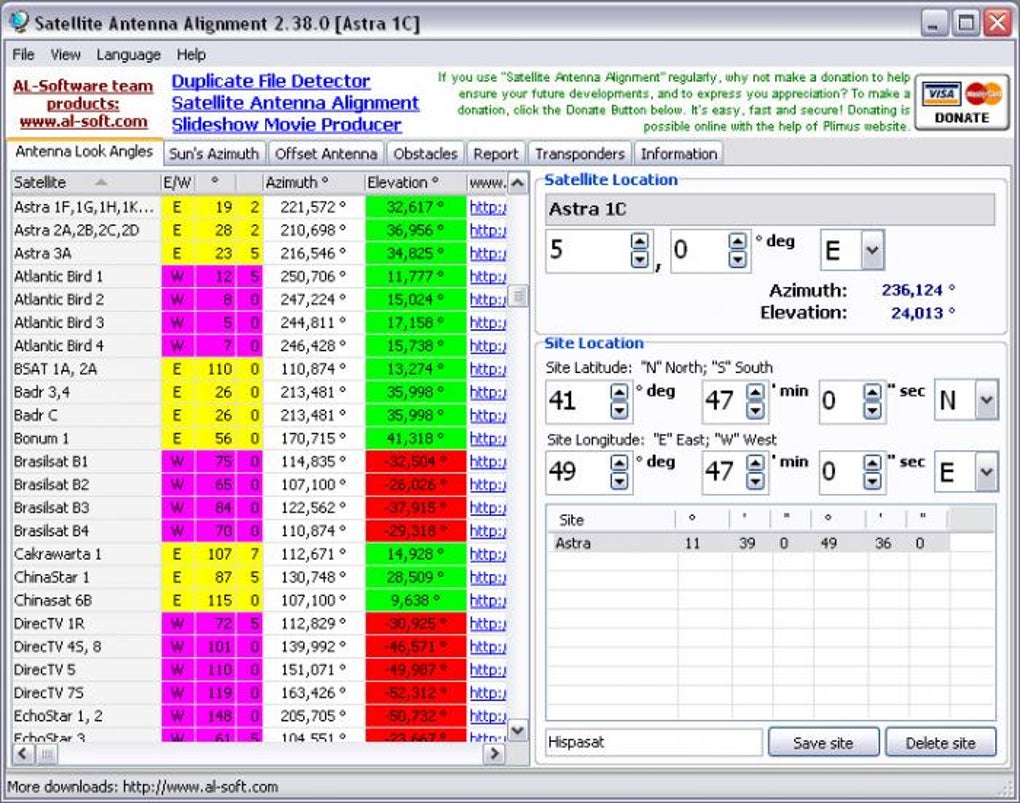Decrease site latitude seconds with down arrow

click(872, 410)
